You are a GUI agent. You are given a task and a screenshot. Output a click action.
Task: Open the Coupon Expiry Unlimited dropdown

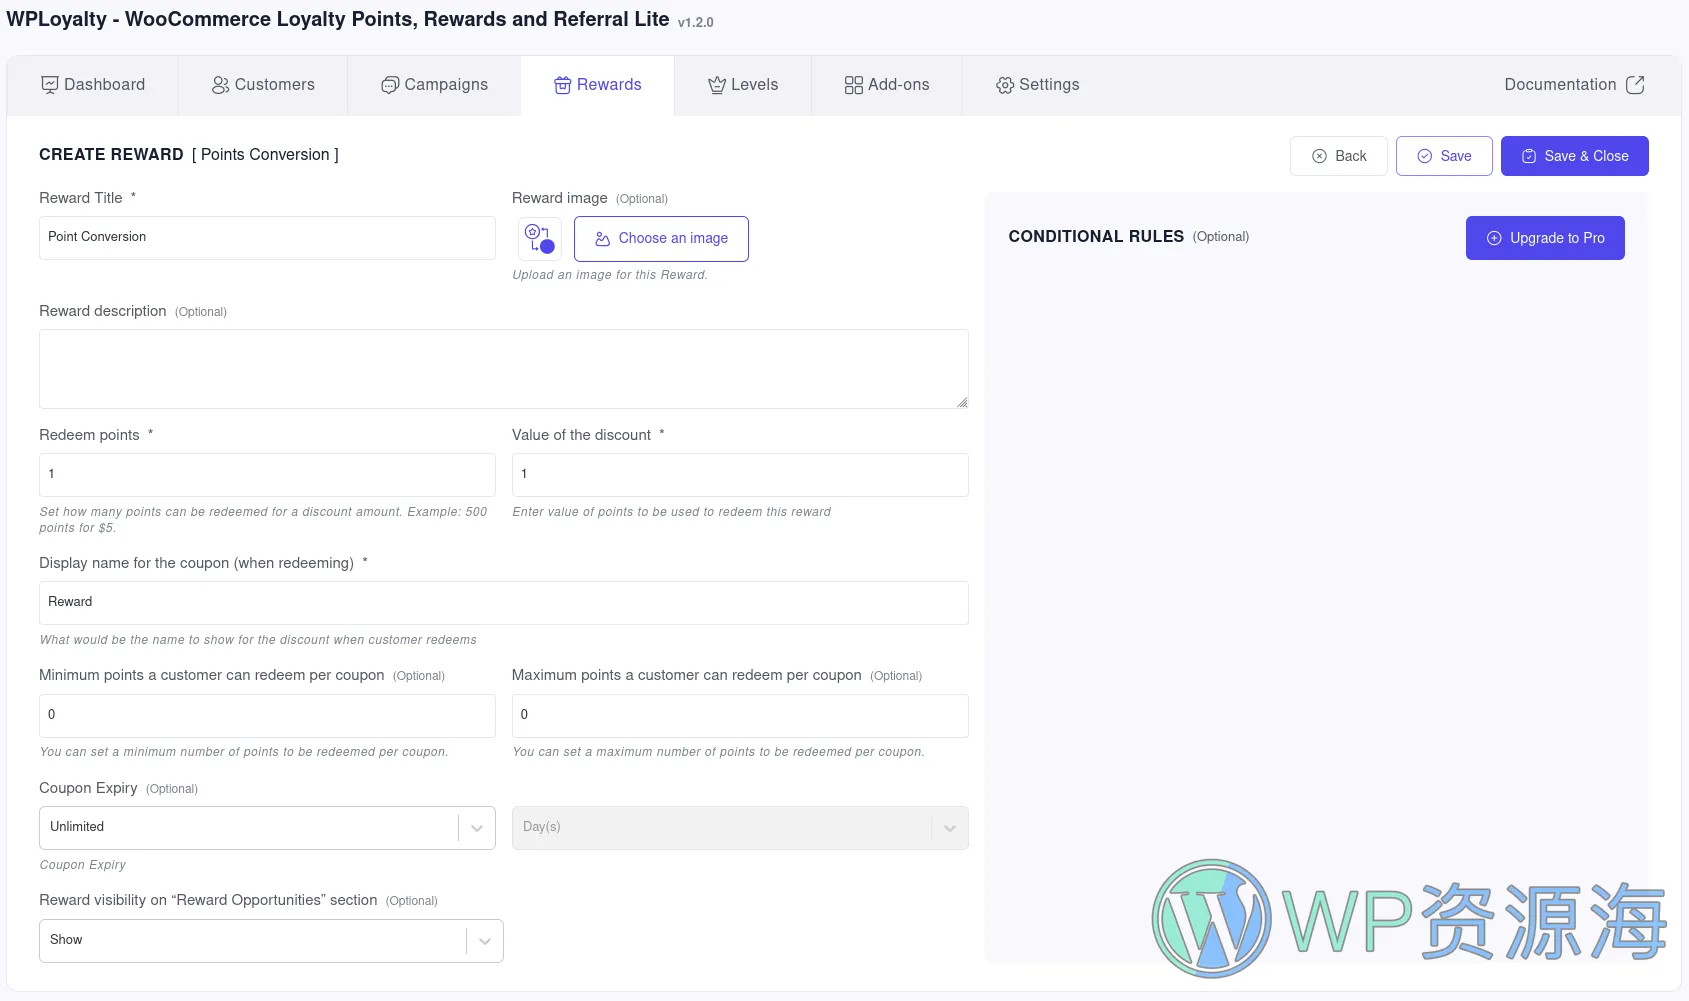point(267,828)
